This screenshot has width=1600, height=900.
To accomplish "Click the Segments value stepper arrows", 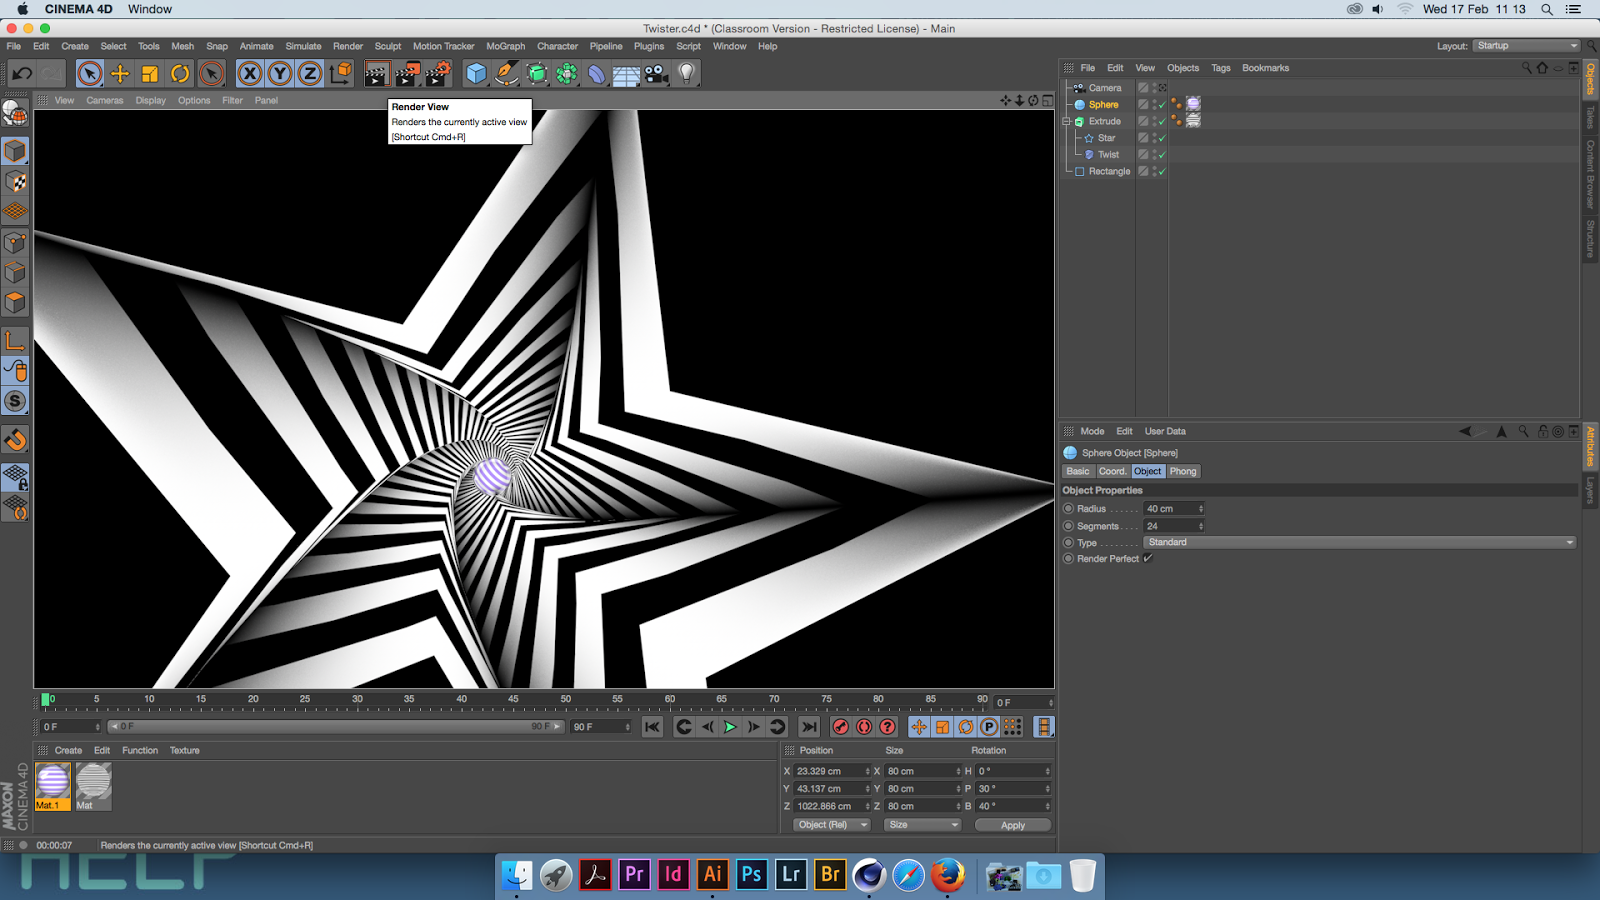I will [1200, 526].
